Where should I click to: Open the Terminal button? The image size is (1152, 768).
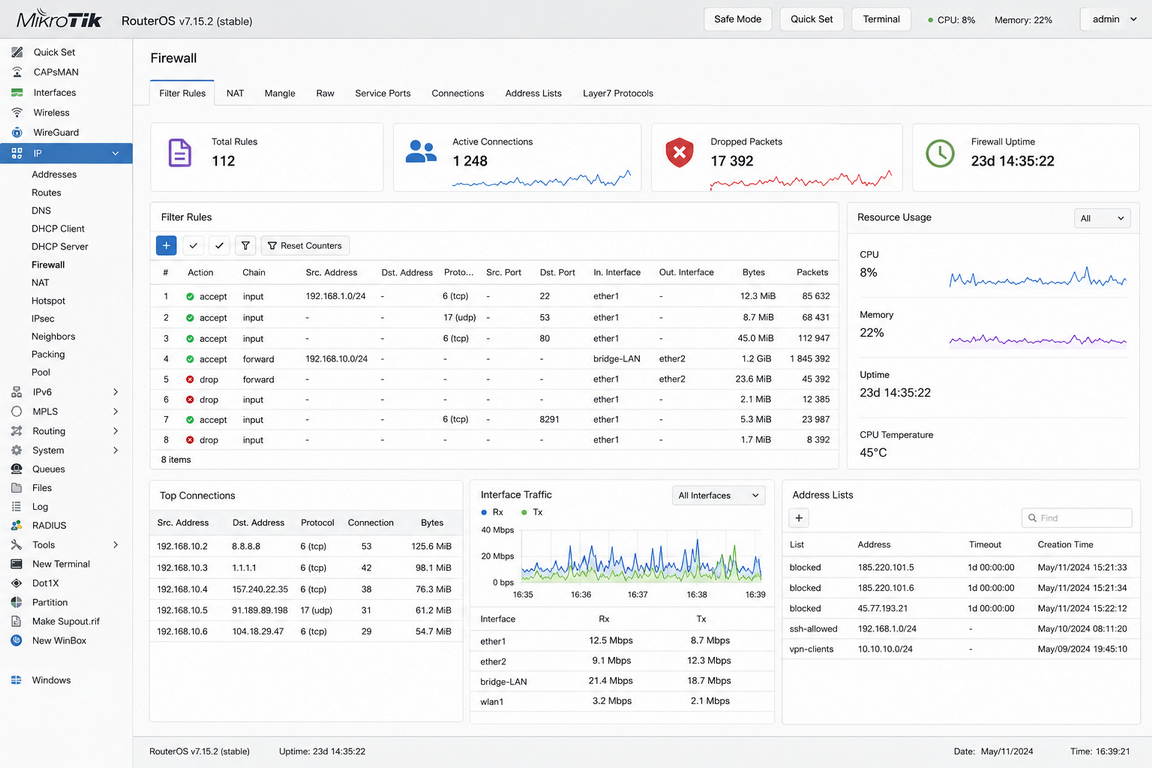tap(882, 19)
